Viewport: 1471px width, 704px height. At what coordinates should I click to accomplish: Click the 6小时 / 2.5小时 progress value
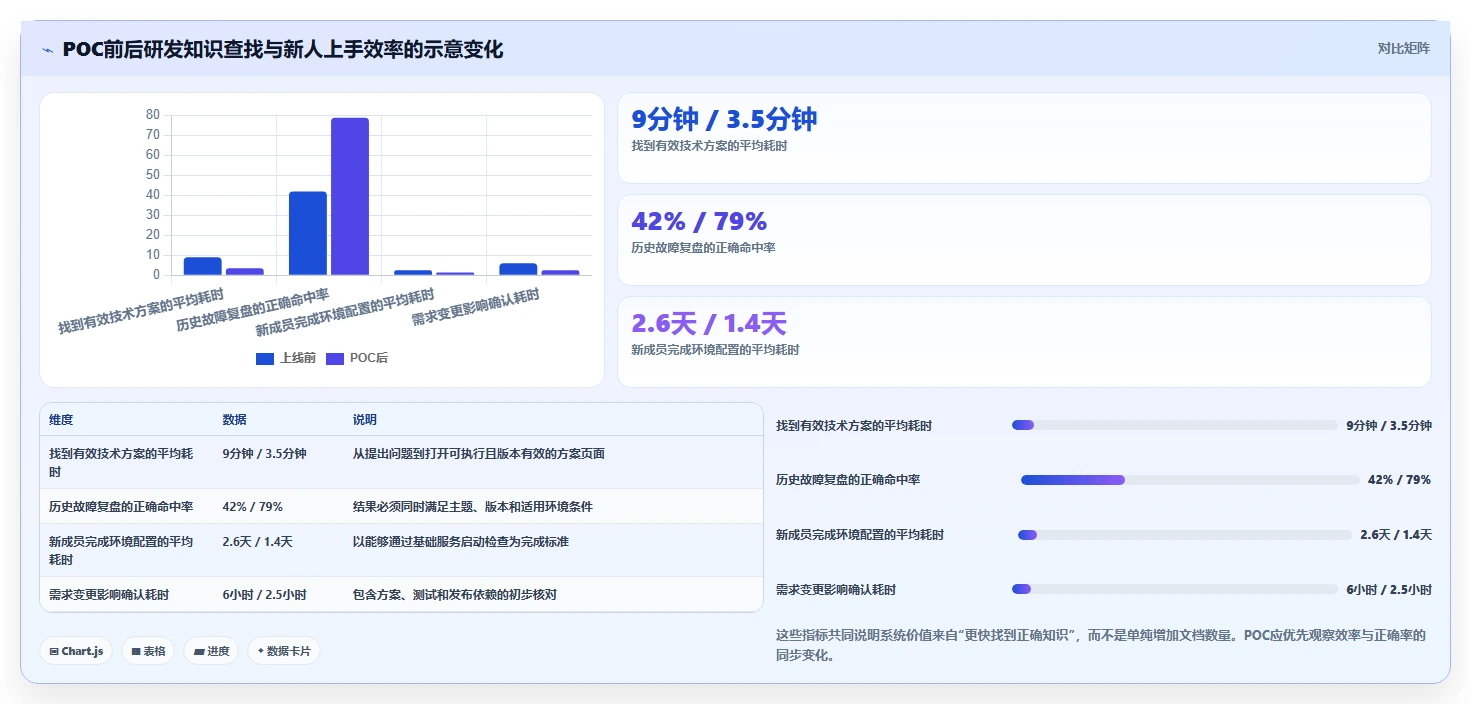[x=1389, y=590]
